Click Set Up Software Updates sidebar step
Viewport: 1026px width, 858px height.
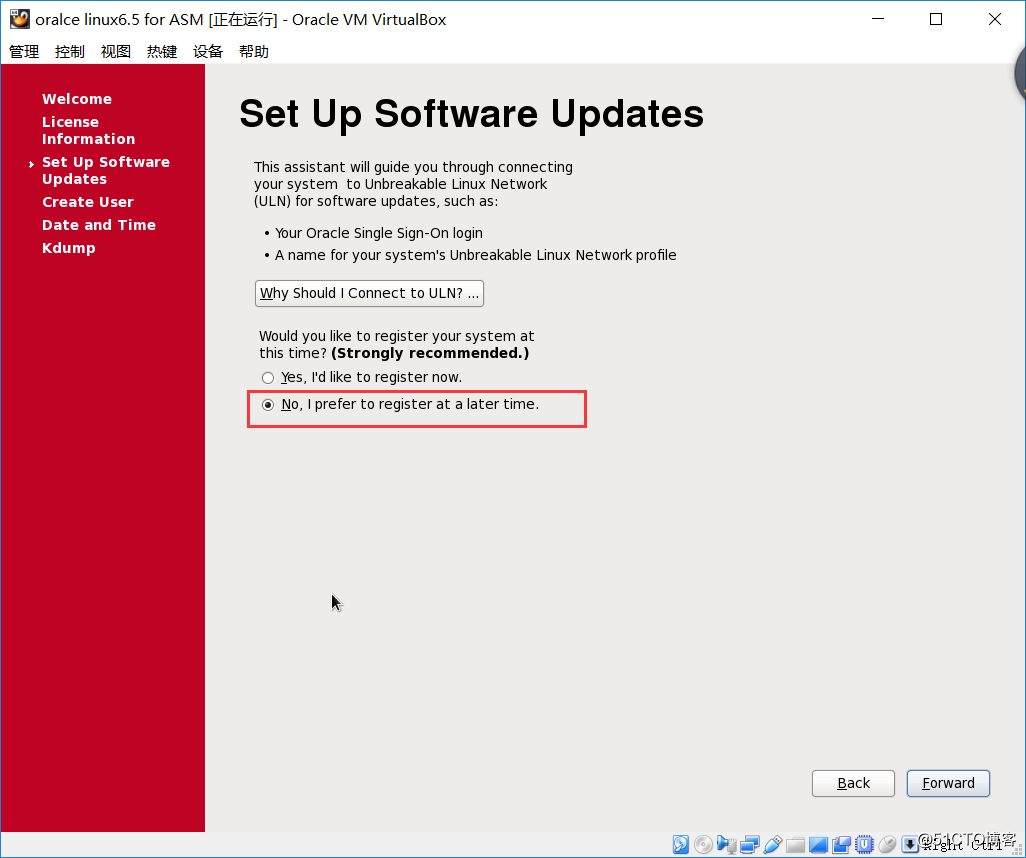pos(105,170)
